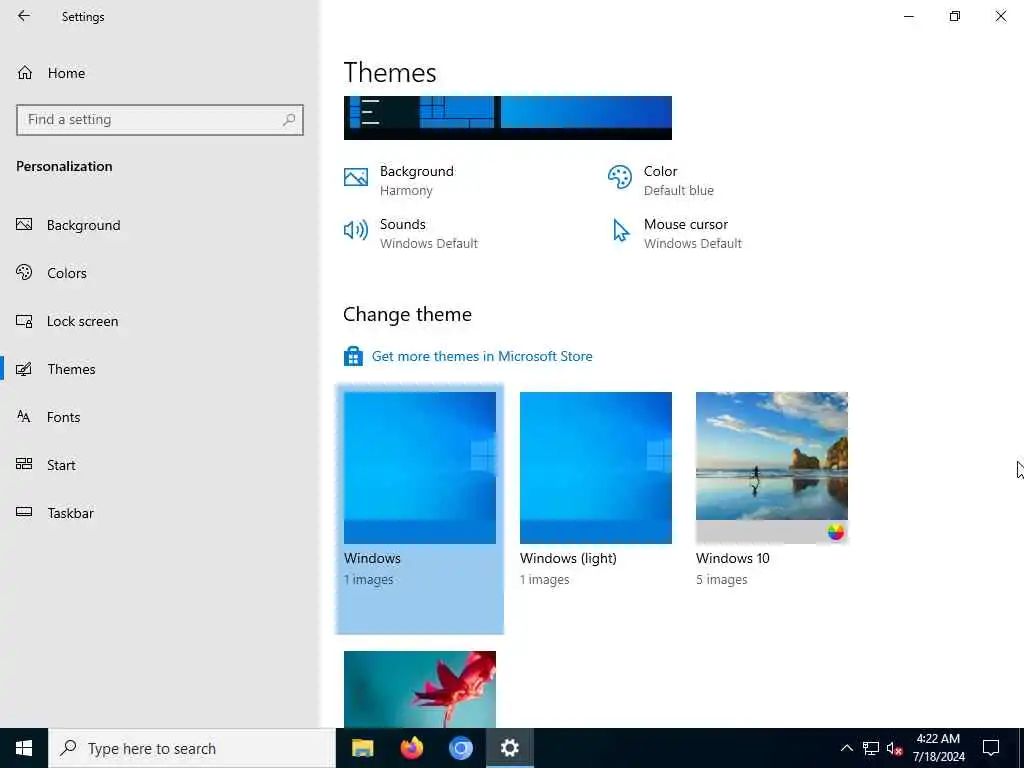
Task: Click the Mouse cursor pointer icon
Action: pyautogui.click(x=620, y=230)
